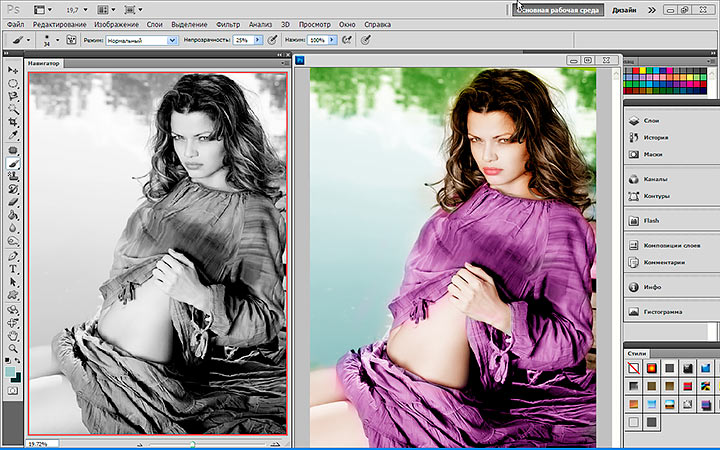Toggle tablet pressure for opacity
720x450 pixels.
[x=272, y=40]
